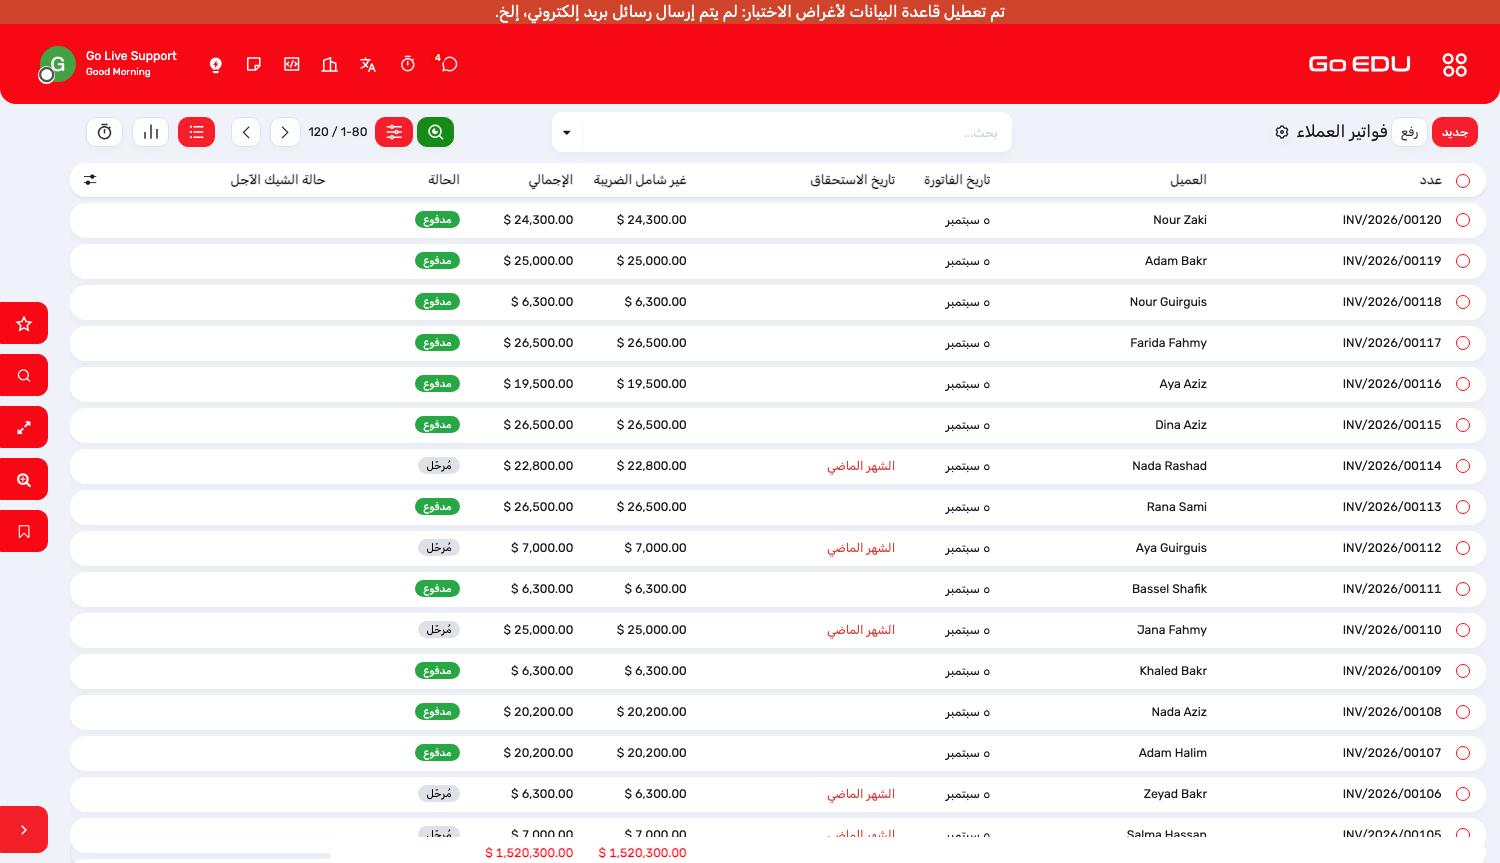
Task: Open the invoice row for Nour Zaki
Action: click(778, 220)
